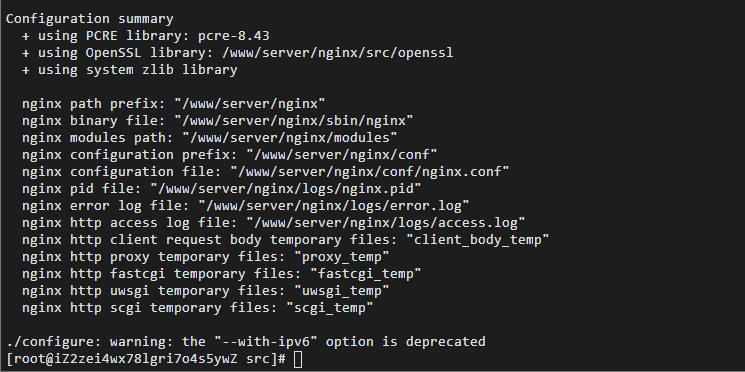Click the access.log file path
Image resolution: width=745 pixels, height=372 pixels.
coord(386,222)
